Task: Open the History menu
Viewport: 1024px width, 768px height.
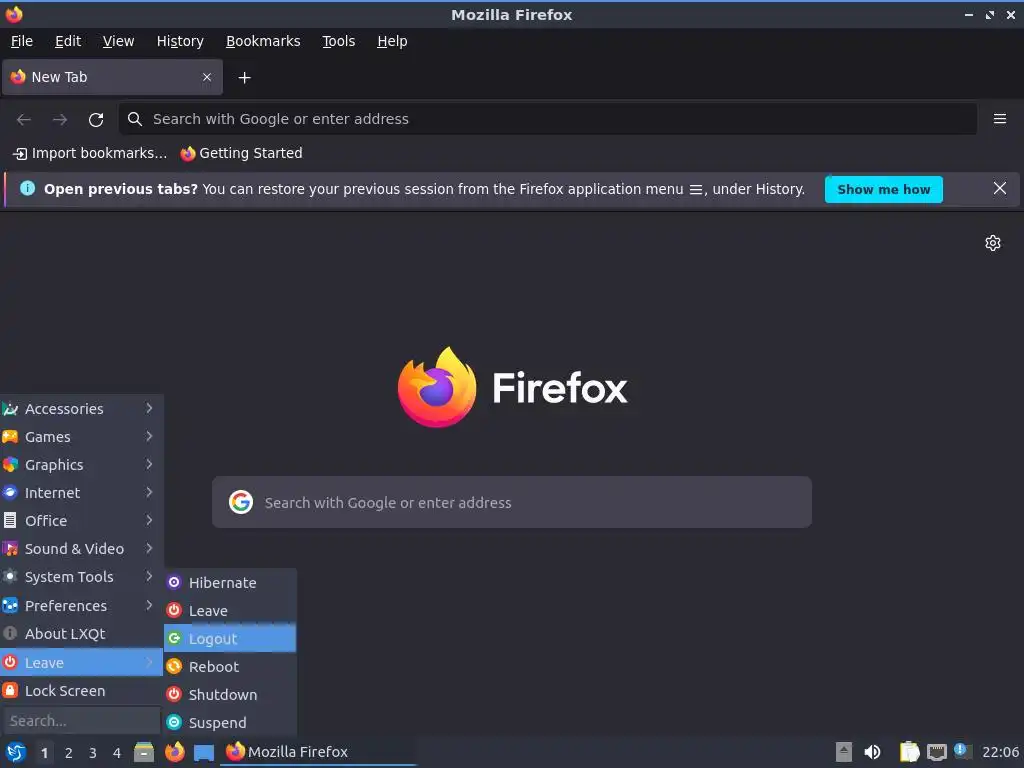Action: pyautogui.click(x=180, y=41)
